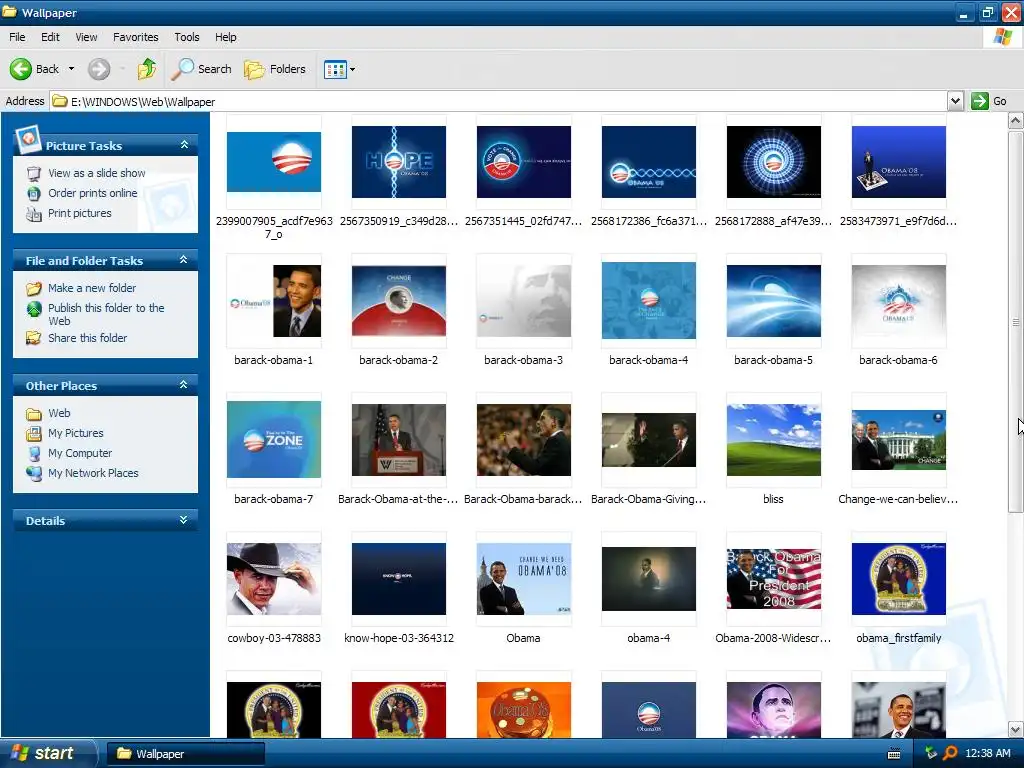
Task: Click the slide show icon
Action: (34, 174)
